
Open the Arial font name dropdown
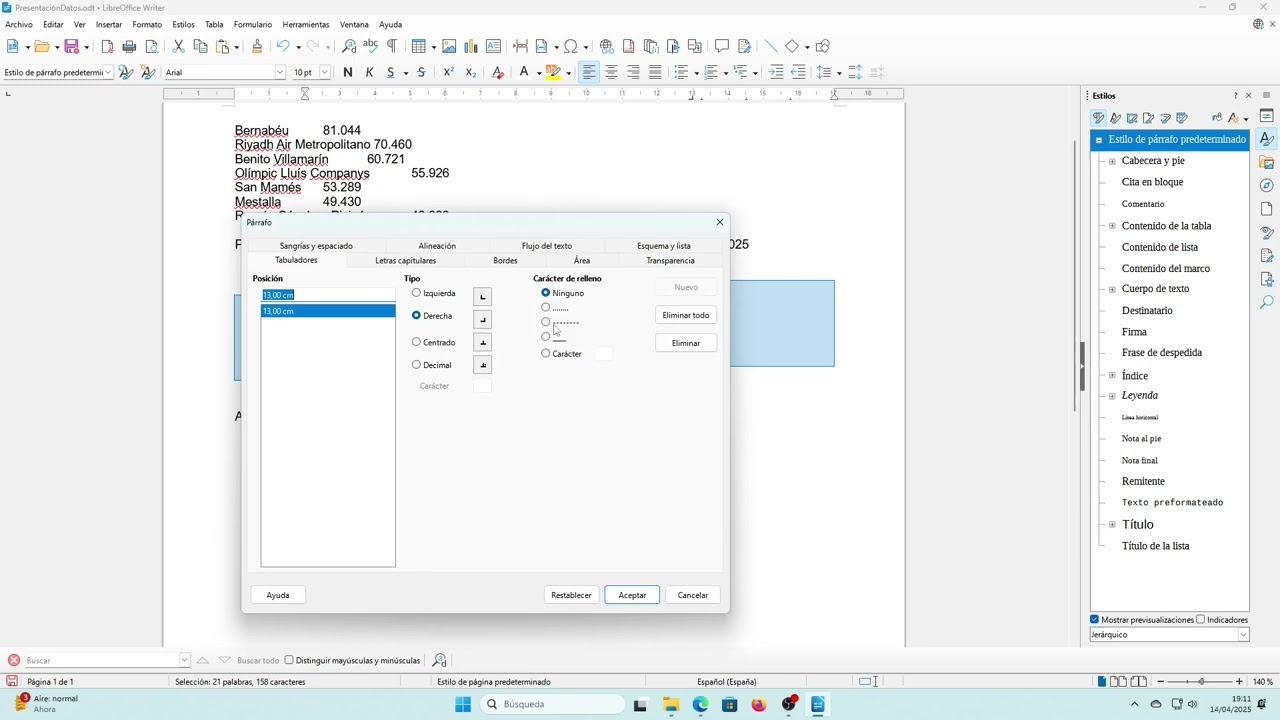tap(279, 72)
